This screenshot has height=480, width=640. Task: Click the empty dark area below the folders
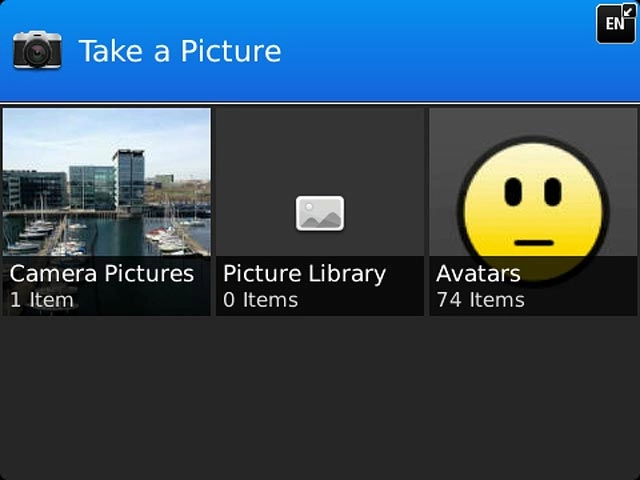(x=320, y=400)
